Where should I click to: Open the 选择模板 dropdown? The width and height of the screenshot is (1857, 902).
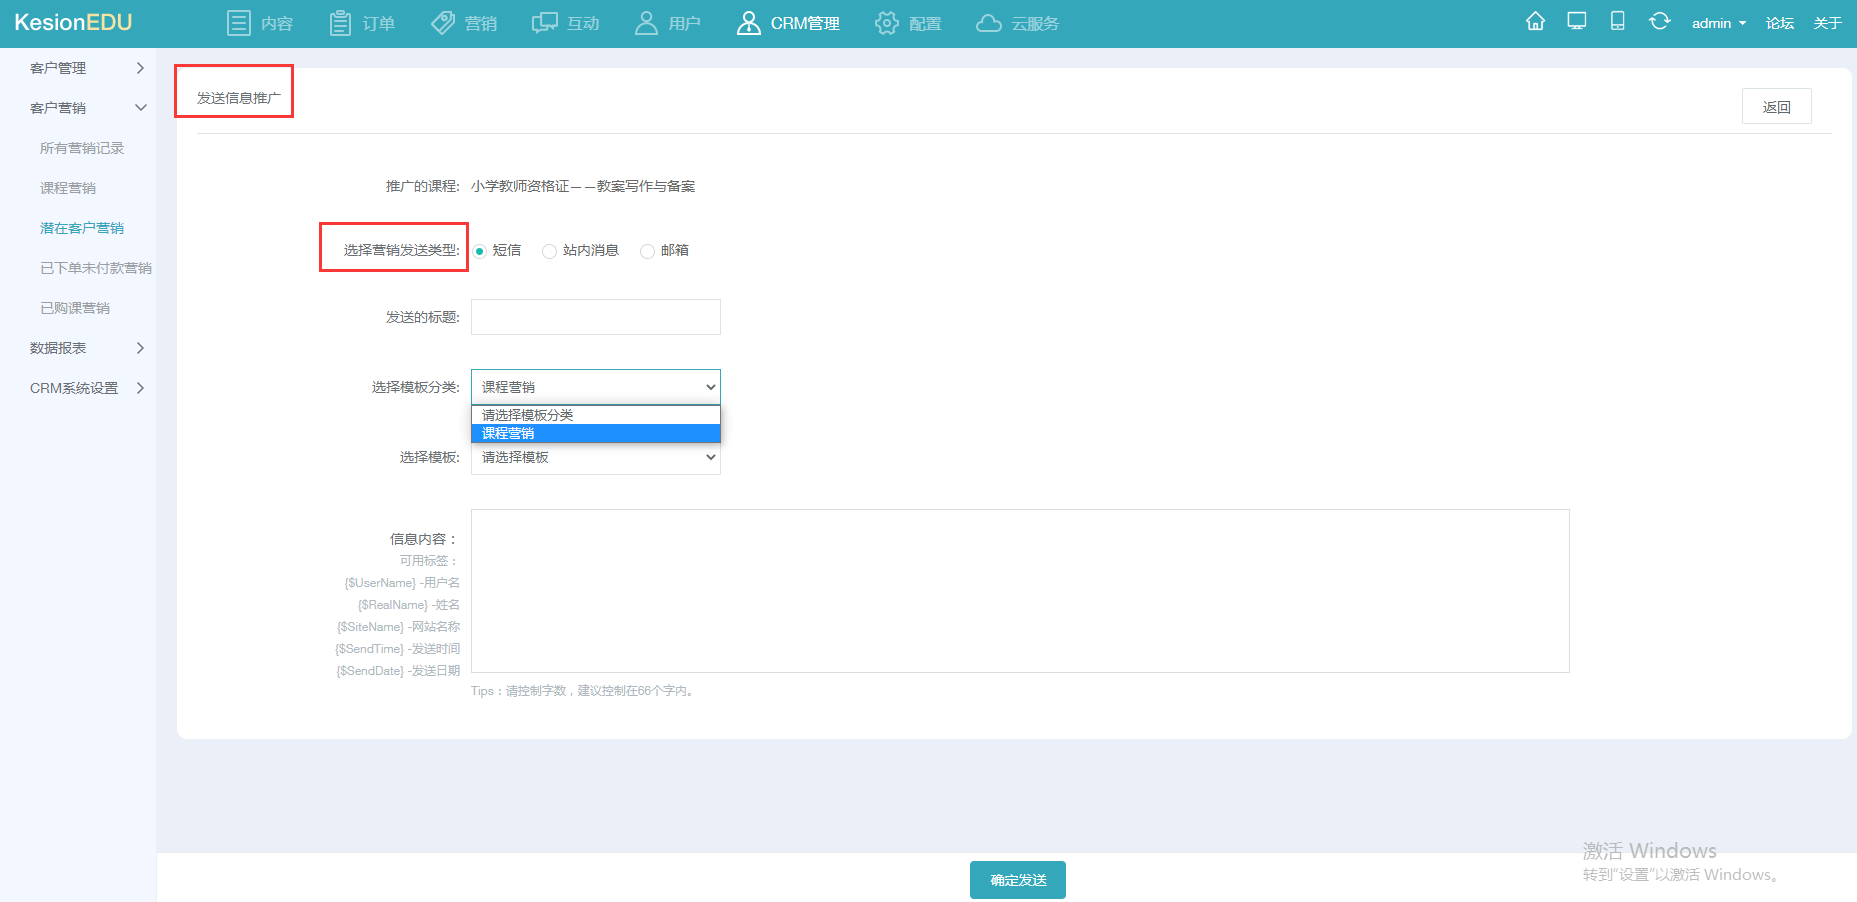point(596,457)
